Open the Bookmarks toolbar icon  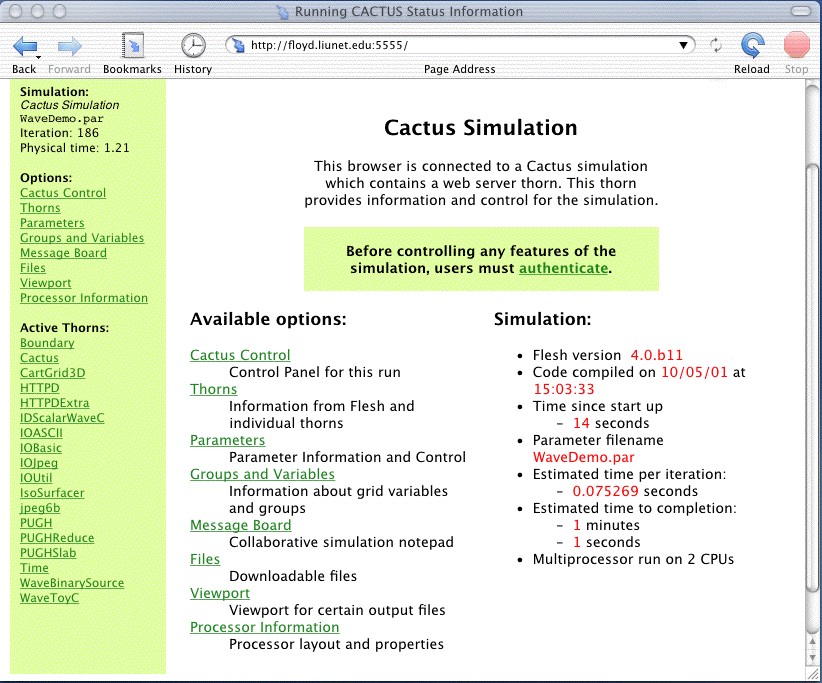(x=132, y=46)
